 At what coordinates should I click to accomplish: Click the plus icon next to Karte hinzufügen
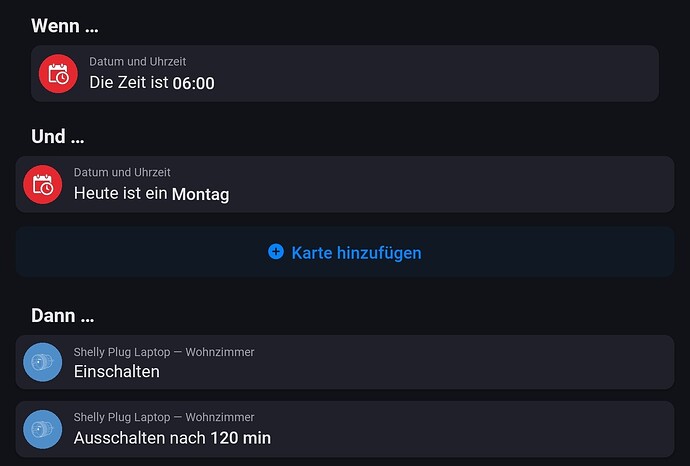(x=276, y=252)
